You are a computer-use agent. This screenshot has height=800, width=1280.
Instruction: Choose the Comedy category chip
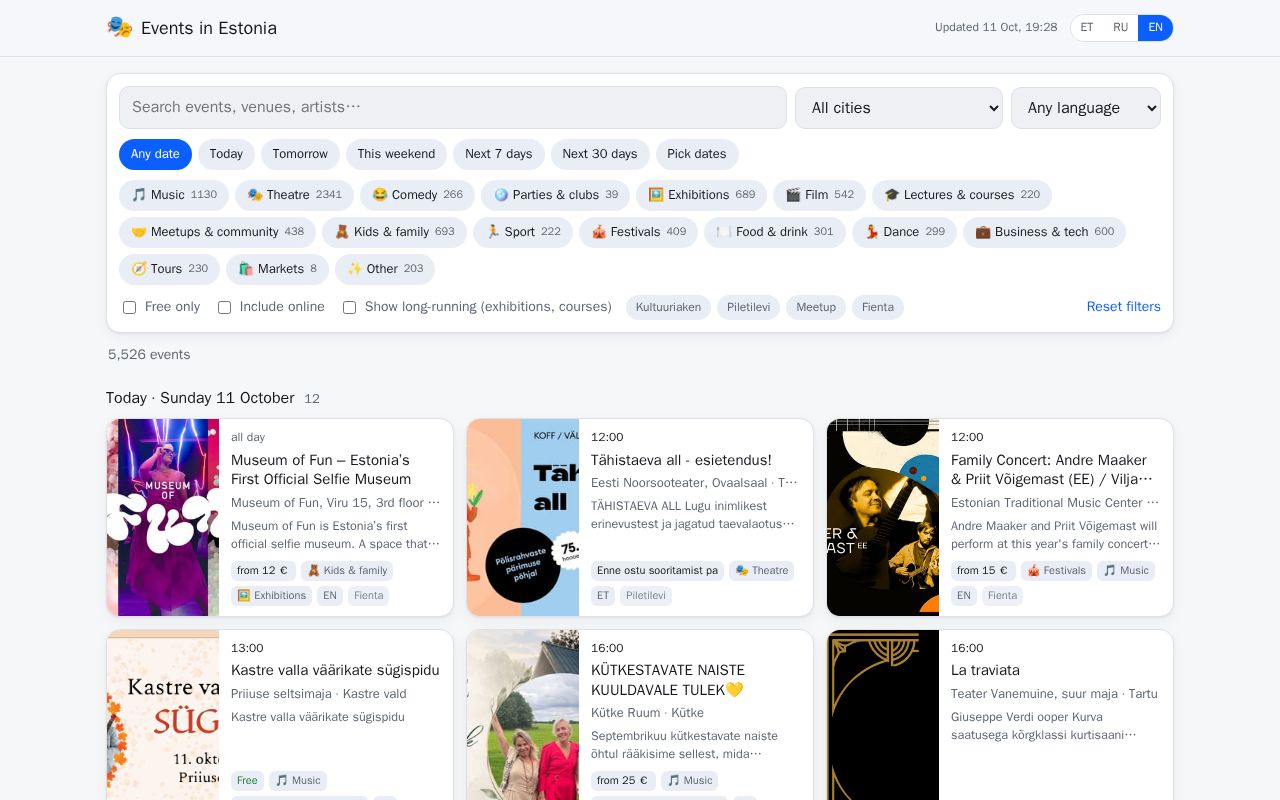[417, 195]
